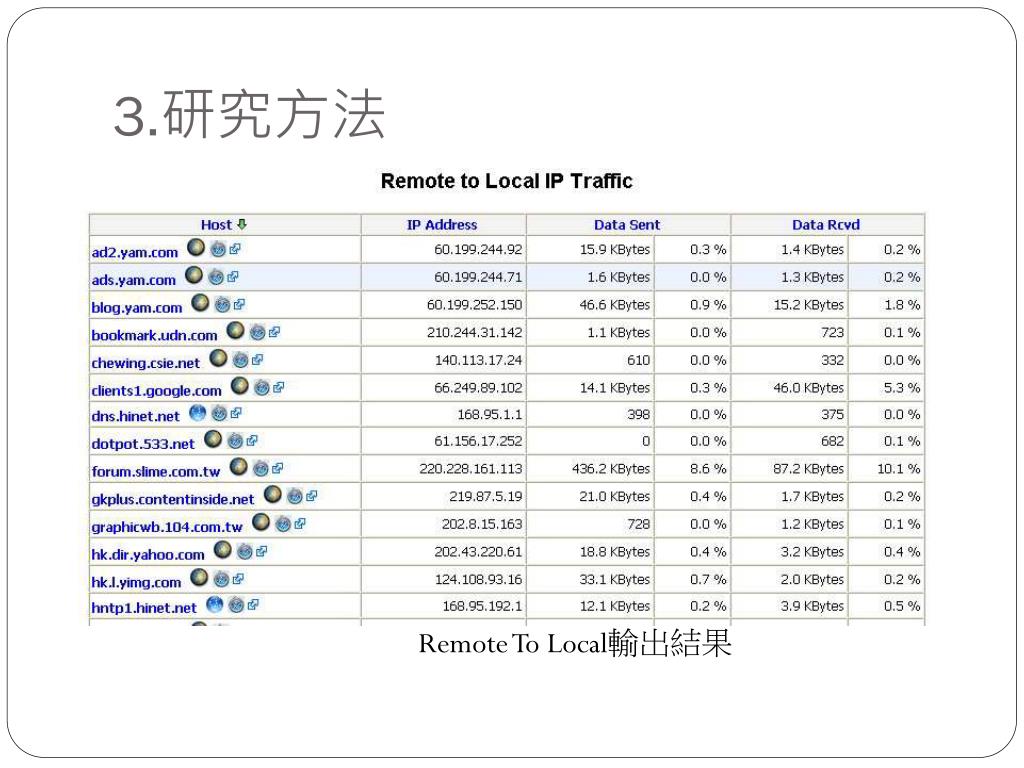Screen dimensions: 1024x768
Task: Open the blog.yam.com host link
Action: (136, 308)
